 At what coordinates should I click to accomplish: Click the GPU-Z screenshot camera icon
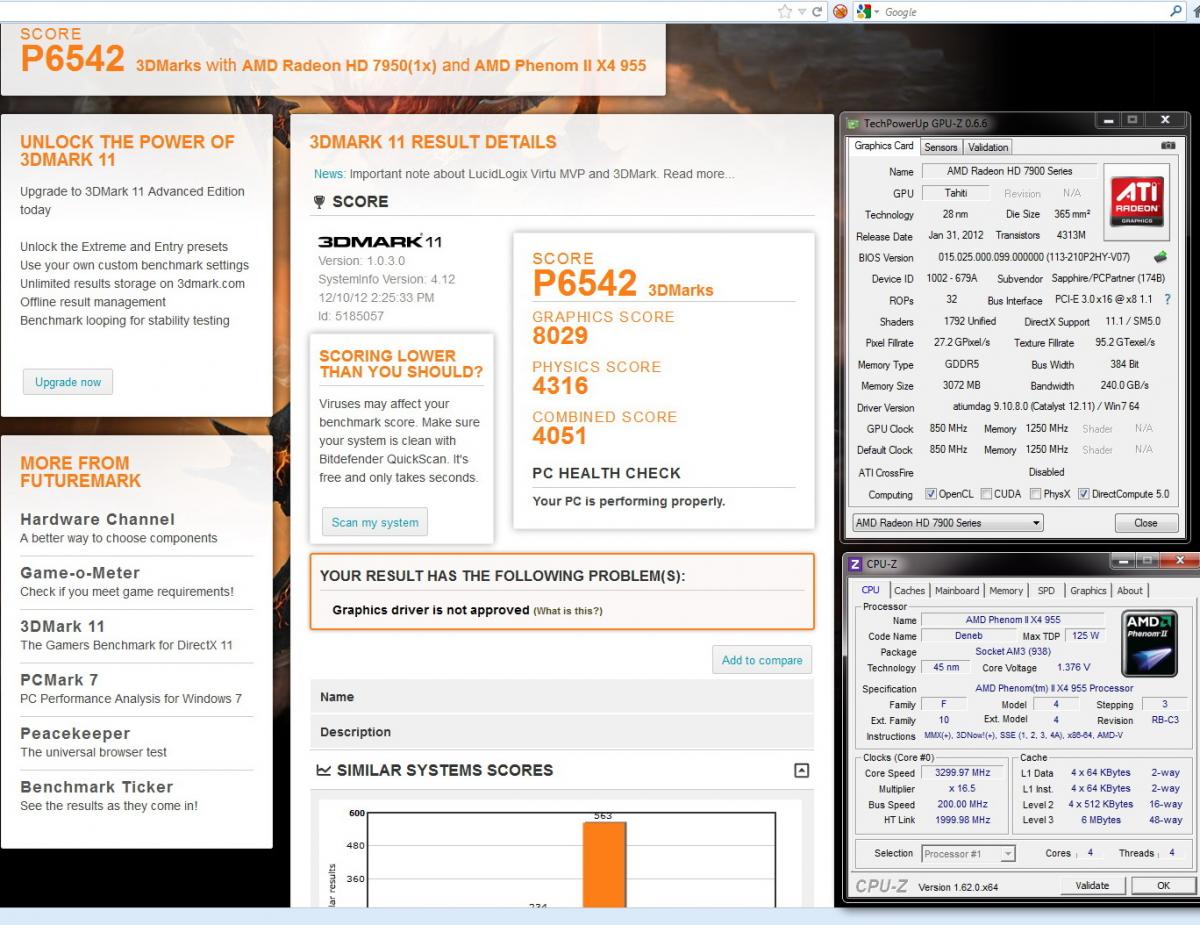tap(1168, 146)
